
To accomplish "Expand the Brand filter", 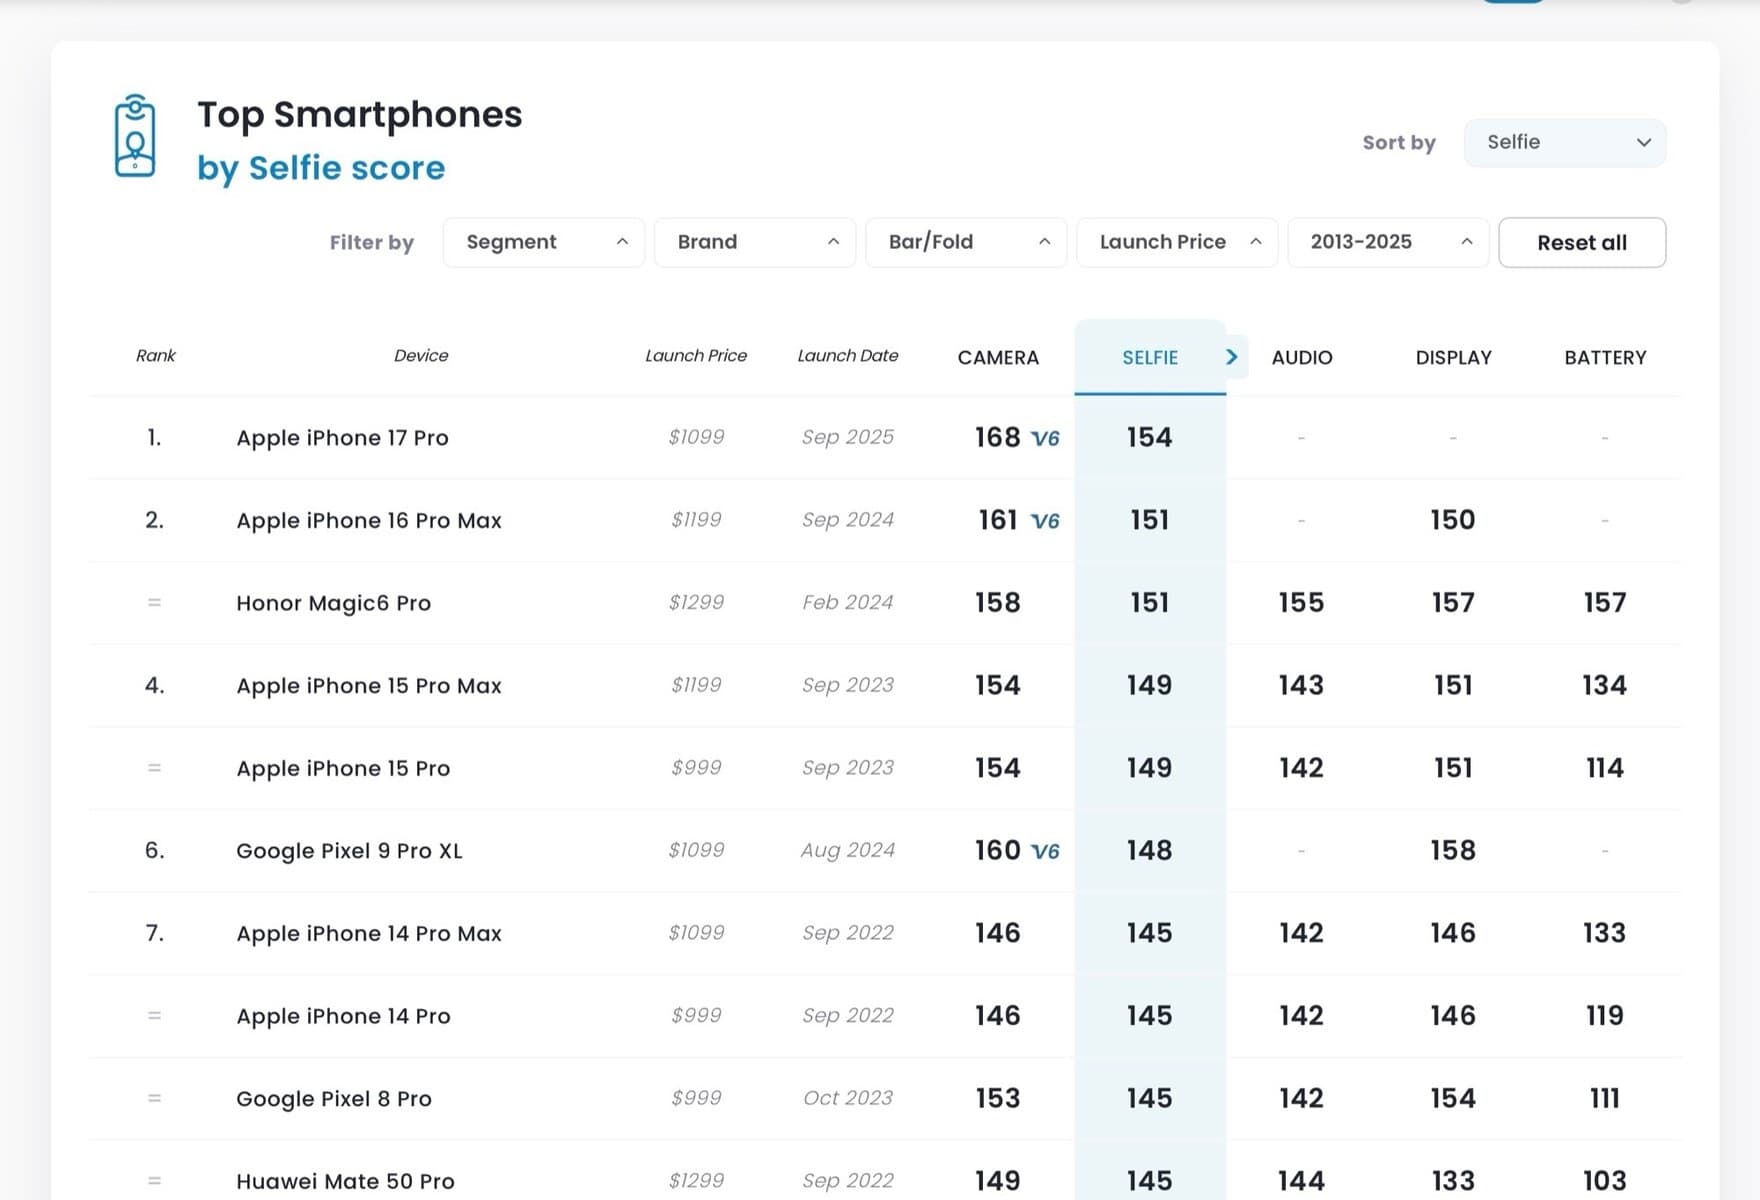I will (x=755, y=242).
